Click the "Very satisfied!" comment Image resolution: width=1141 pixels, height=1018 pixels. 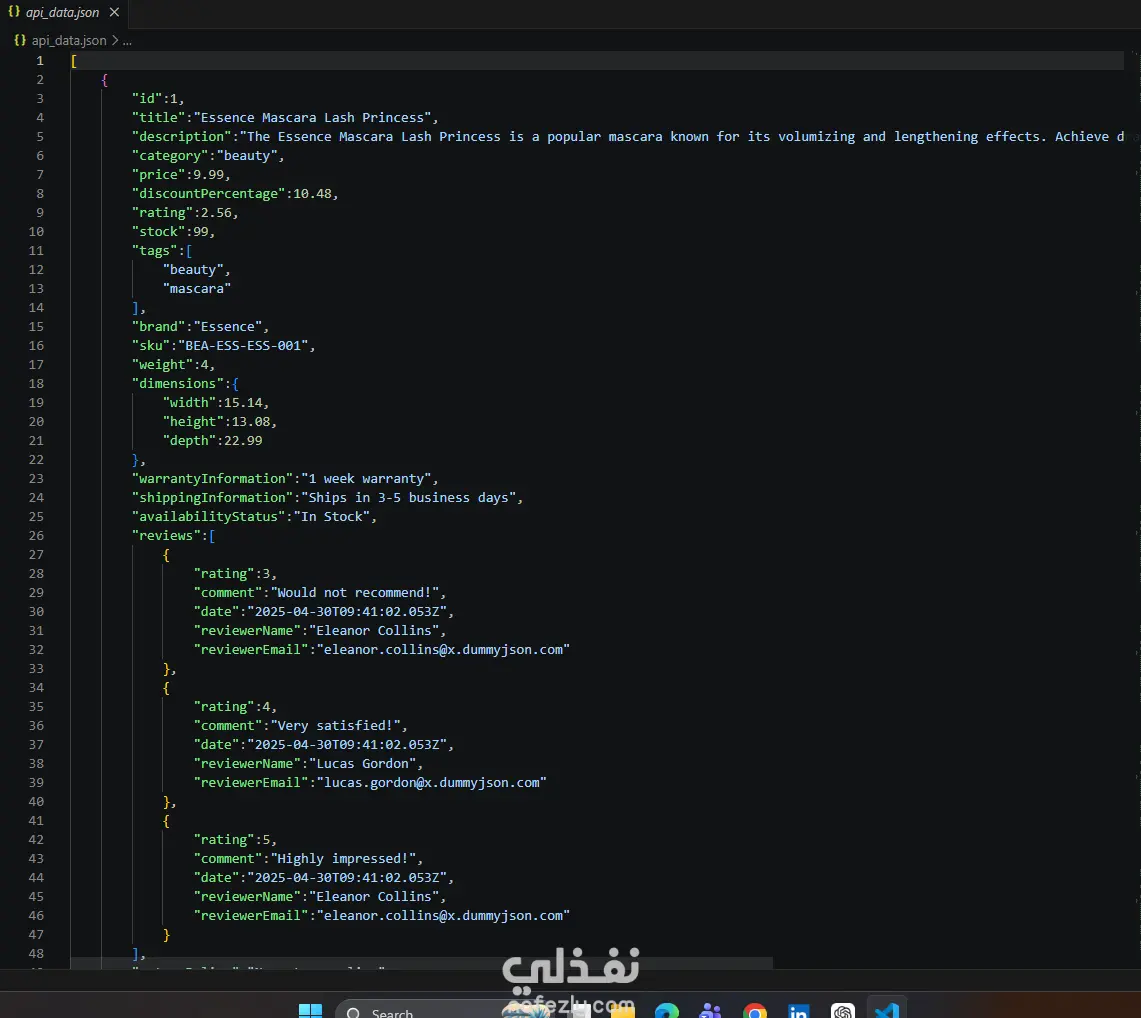tap(335, 725)
